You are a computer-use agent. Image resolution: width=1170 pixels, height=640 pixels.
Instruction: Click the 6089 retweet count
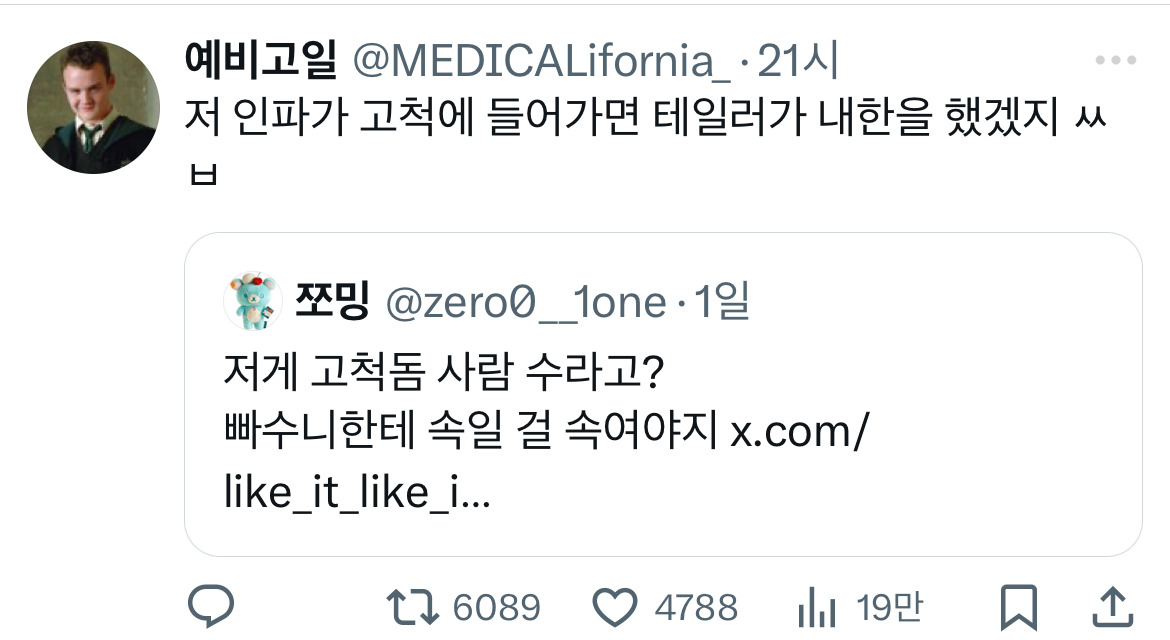[x=496, y=607]
